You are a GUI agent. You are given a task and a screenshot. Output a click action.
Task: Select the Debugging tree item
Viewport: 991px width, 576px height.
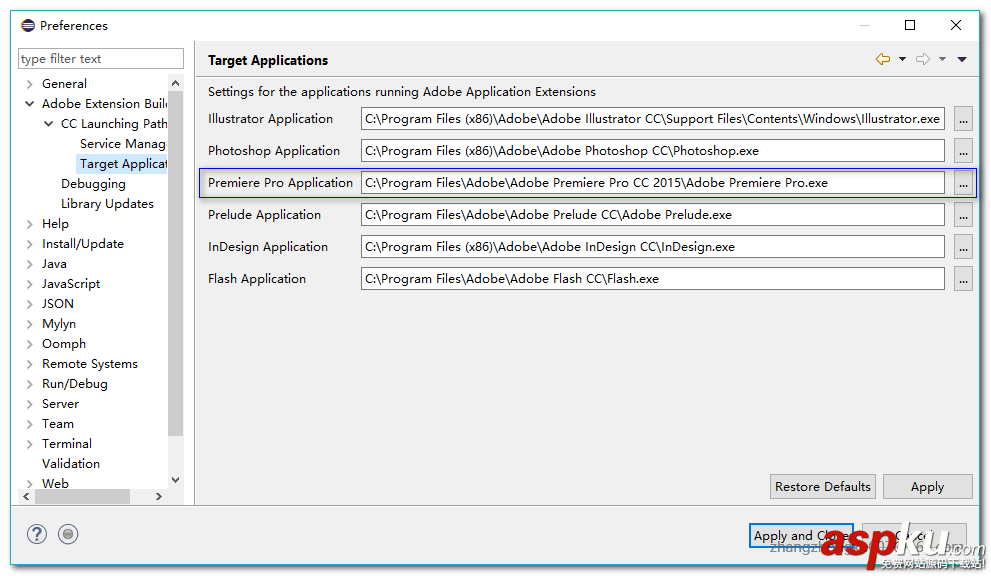(93, 184)
